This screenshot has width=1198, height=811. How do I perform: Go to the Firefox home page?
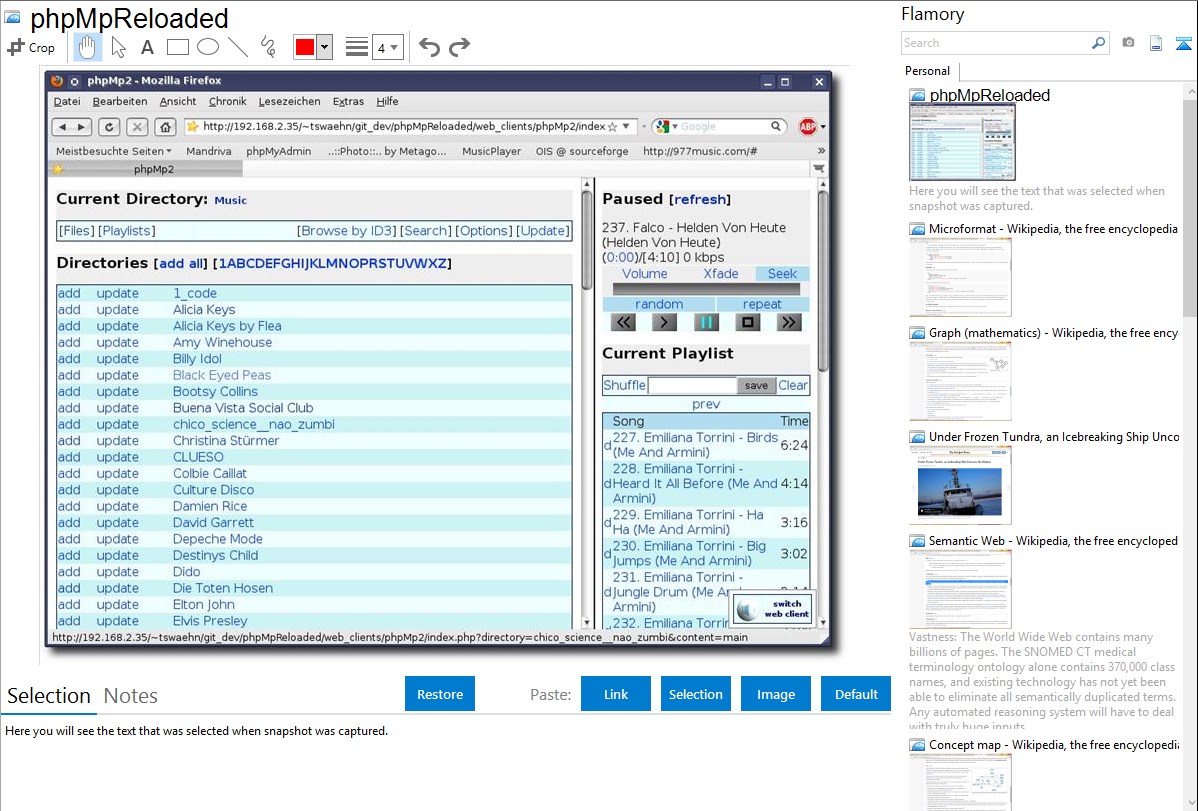(165, 127)
